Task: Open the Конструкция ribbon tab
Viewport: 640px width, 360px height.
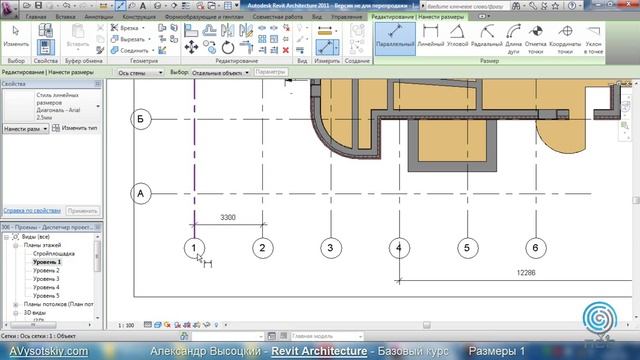Action: tap(139, 17)
